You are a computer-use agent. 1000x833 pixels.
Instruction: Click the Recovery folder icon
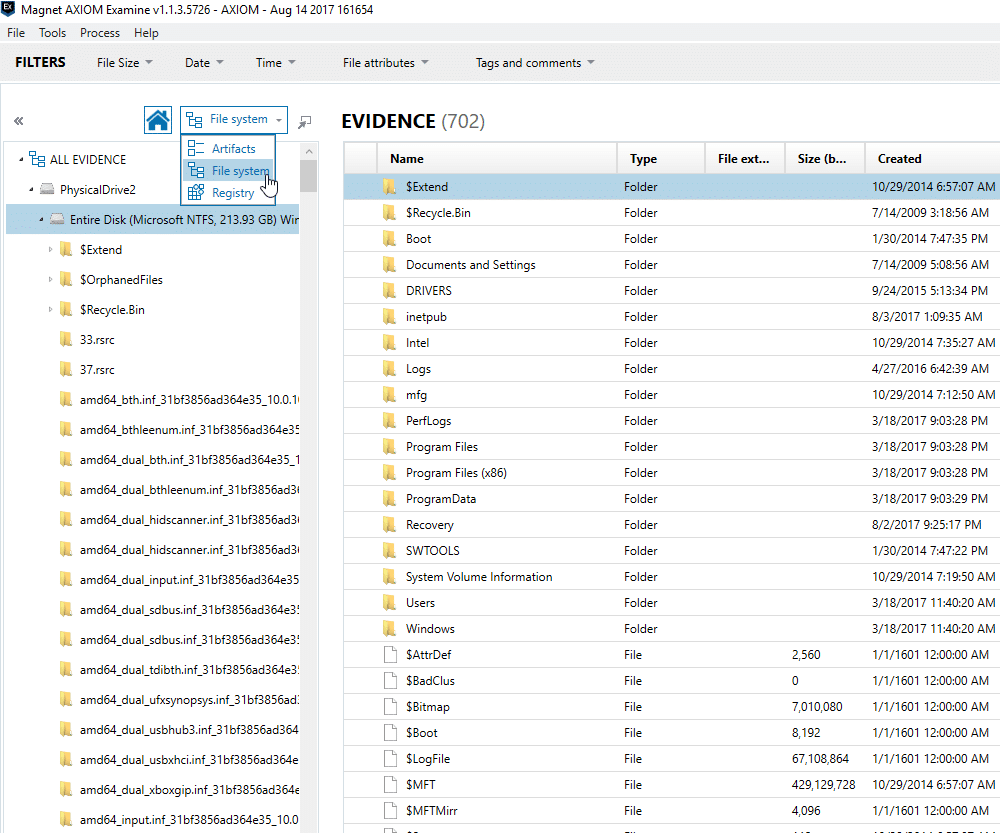point(389,525)
